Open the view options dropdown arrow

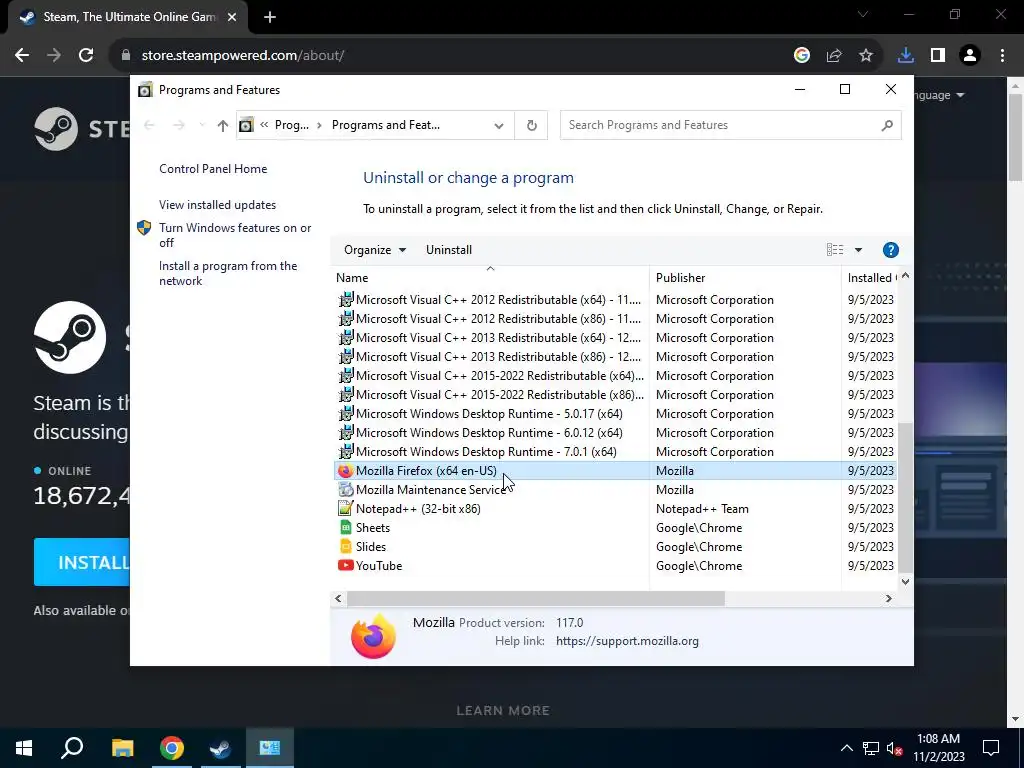click(858, 250)
